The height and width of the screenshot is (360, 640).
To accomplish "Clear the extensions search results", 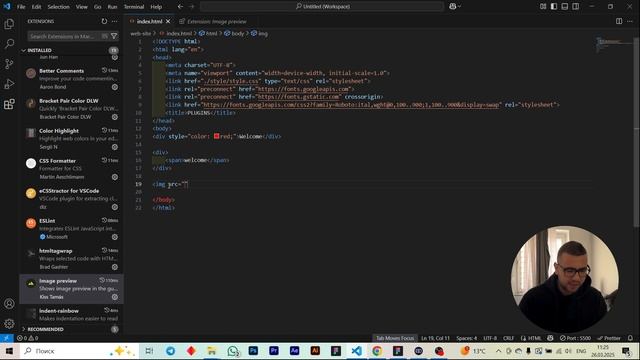I will click(105, 36).
